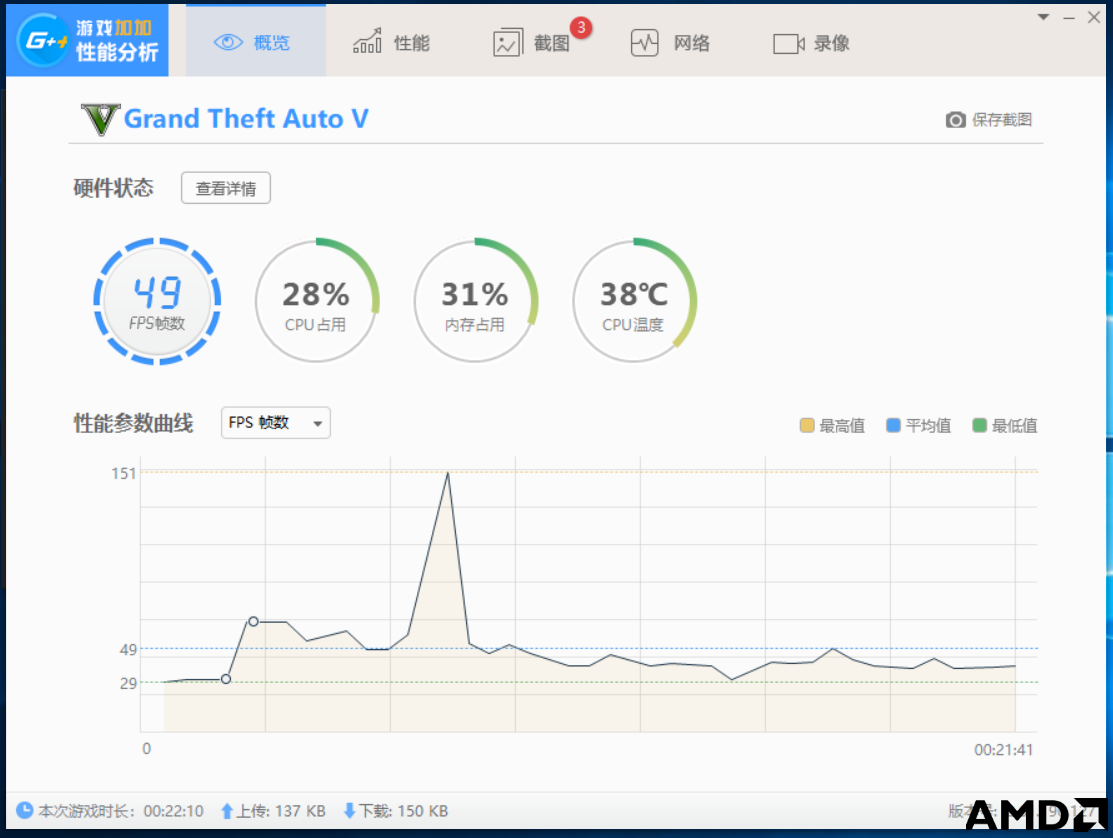The height and width of the screenshot is (838, 1113).
Task: Click the 最低值 legend label
Action: point(1014,426)
